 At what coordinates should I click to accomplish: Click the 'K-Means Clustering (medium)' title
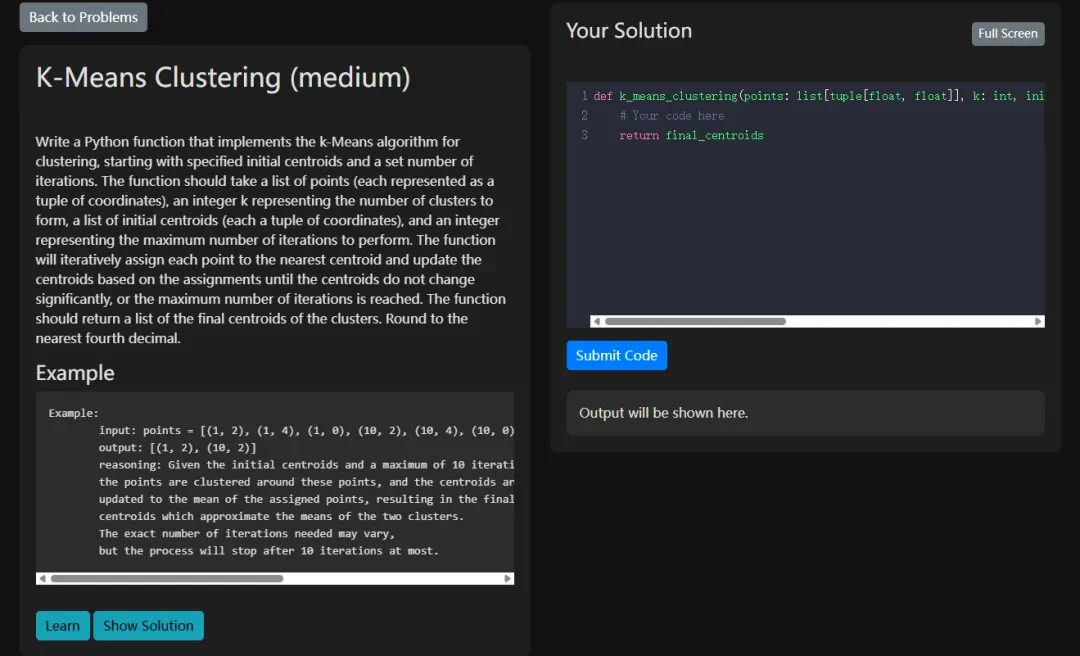223,78
